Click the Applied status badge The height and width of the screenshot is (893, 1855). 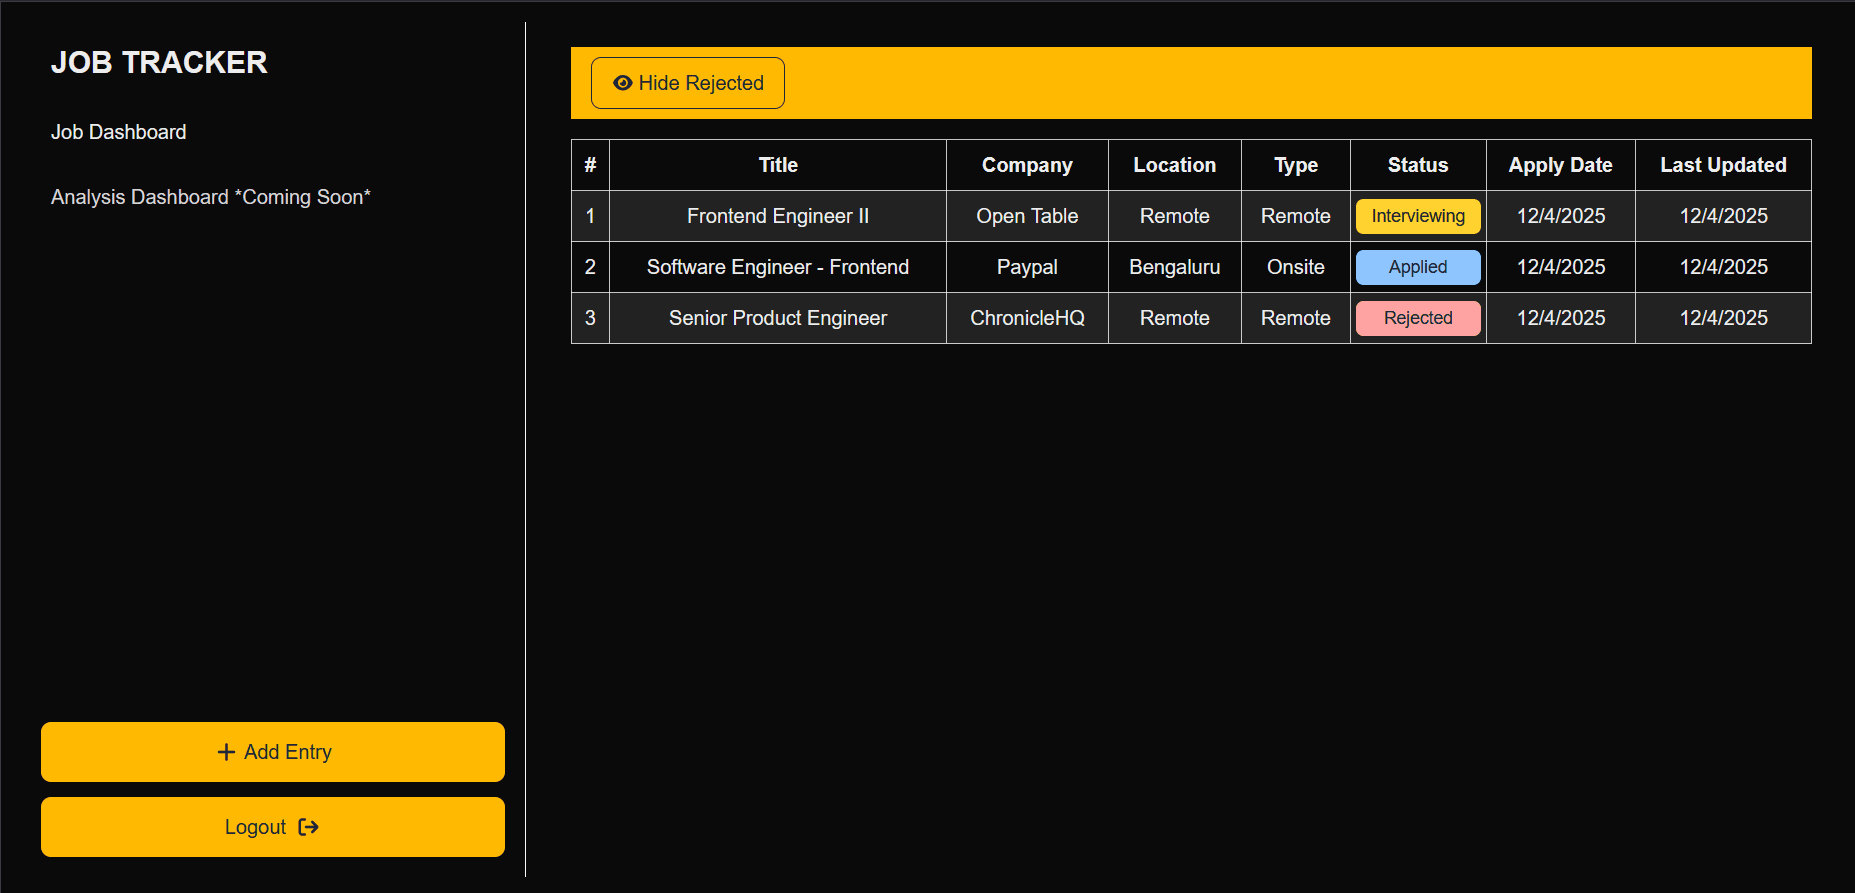coord(1418,267)
